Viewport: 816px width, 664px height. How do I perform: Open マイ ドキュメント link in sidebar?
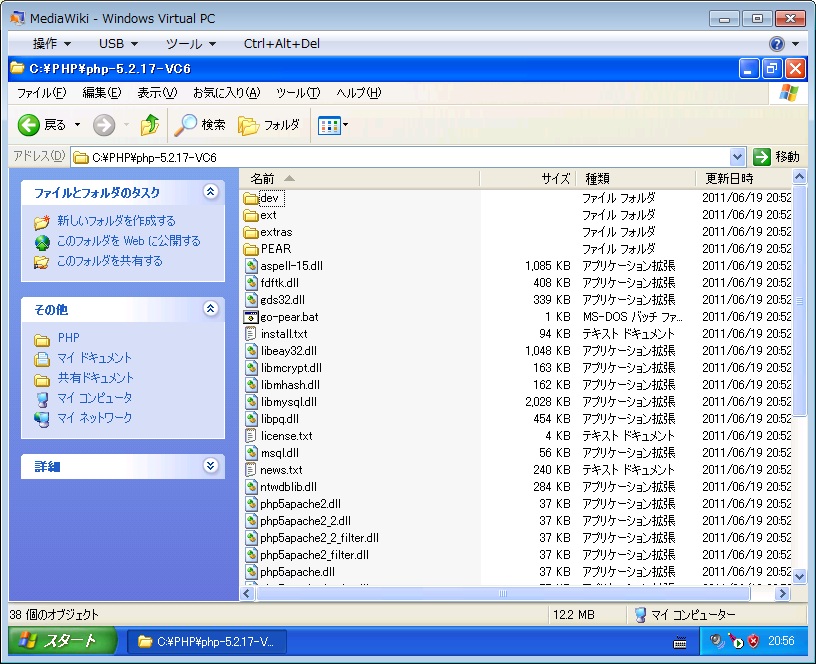coord(94,358)
